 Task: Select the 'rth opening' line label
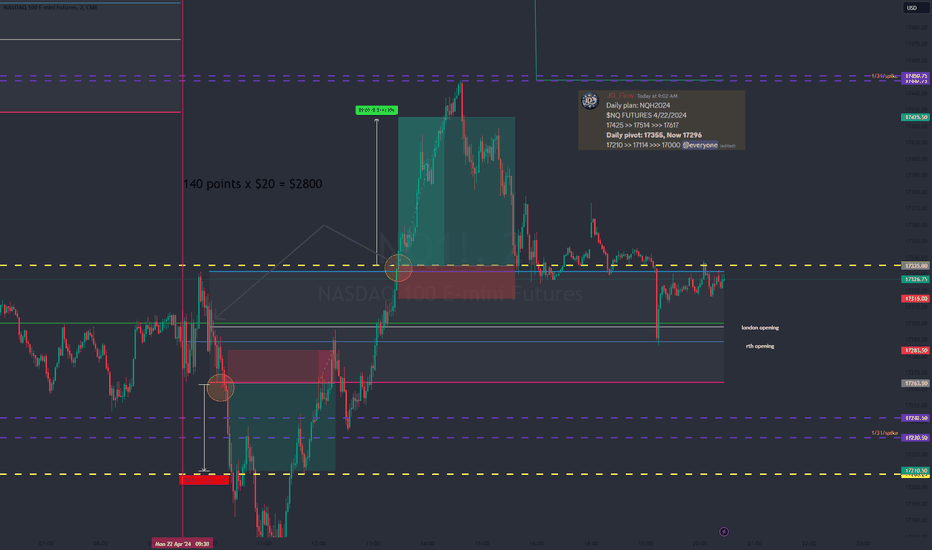click(x=760, y=346)
